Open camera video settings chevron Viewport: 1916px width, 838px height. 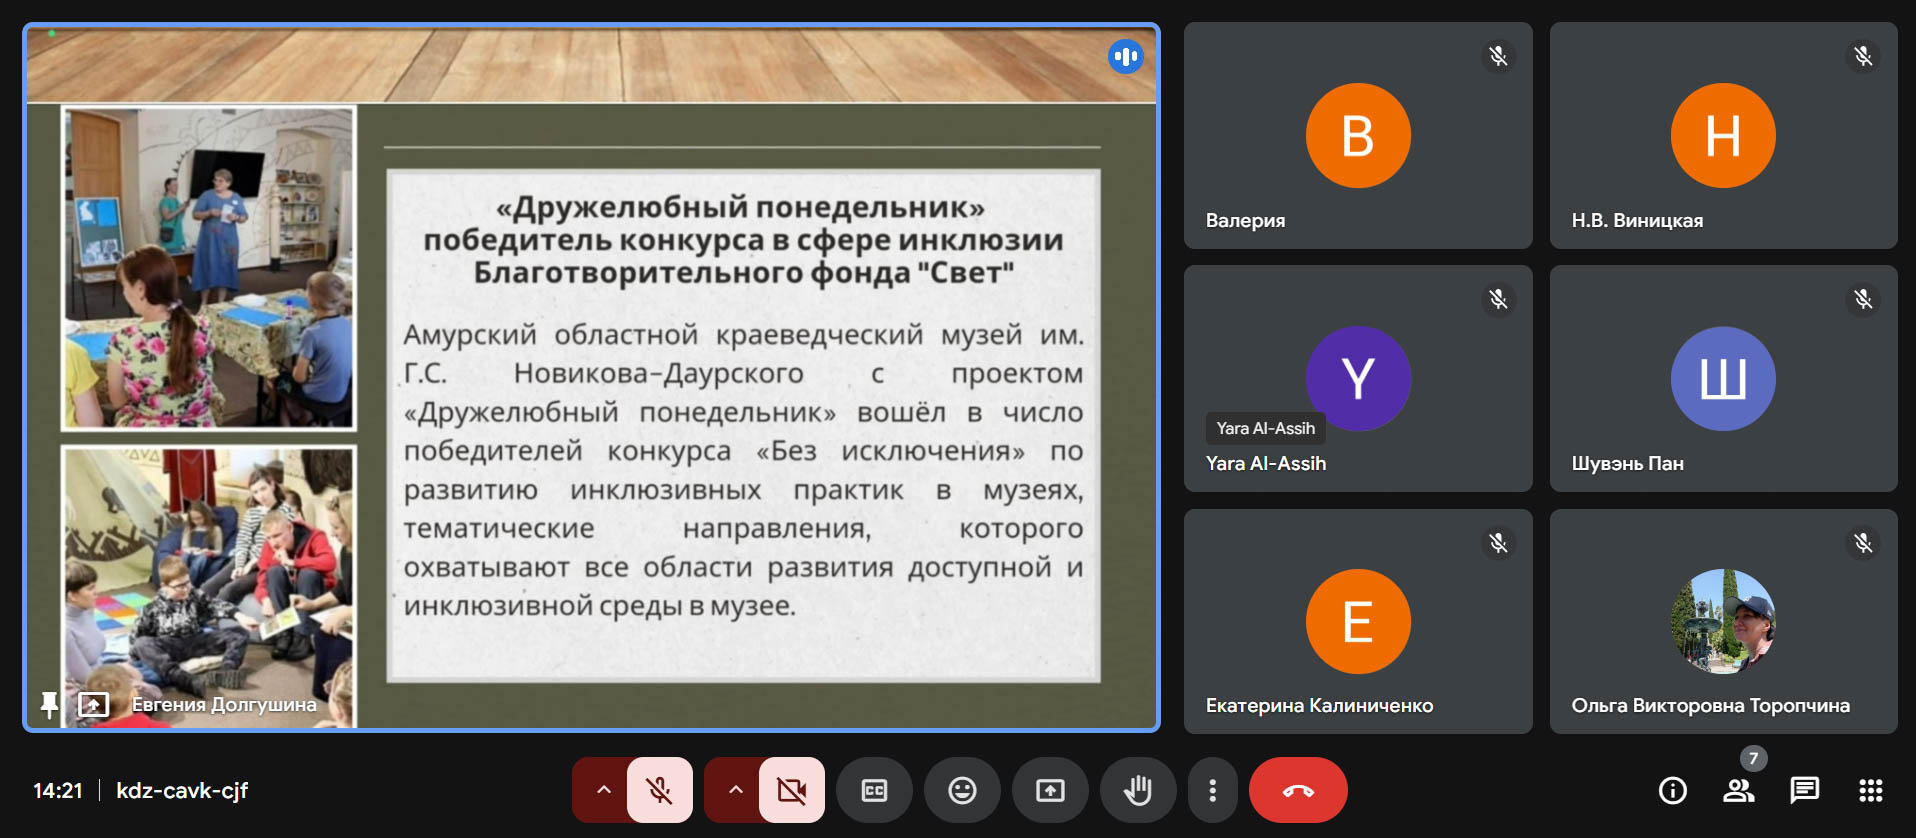[735, 790]
